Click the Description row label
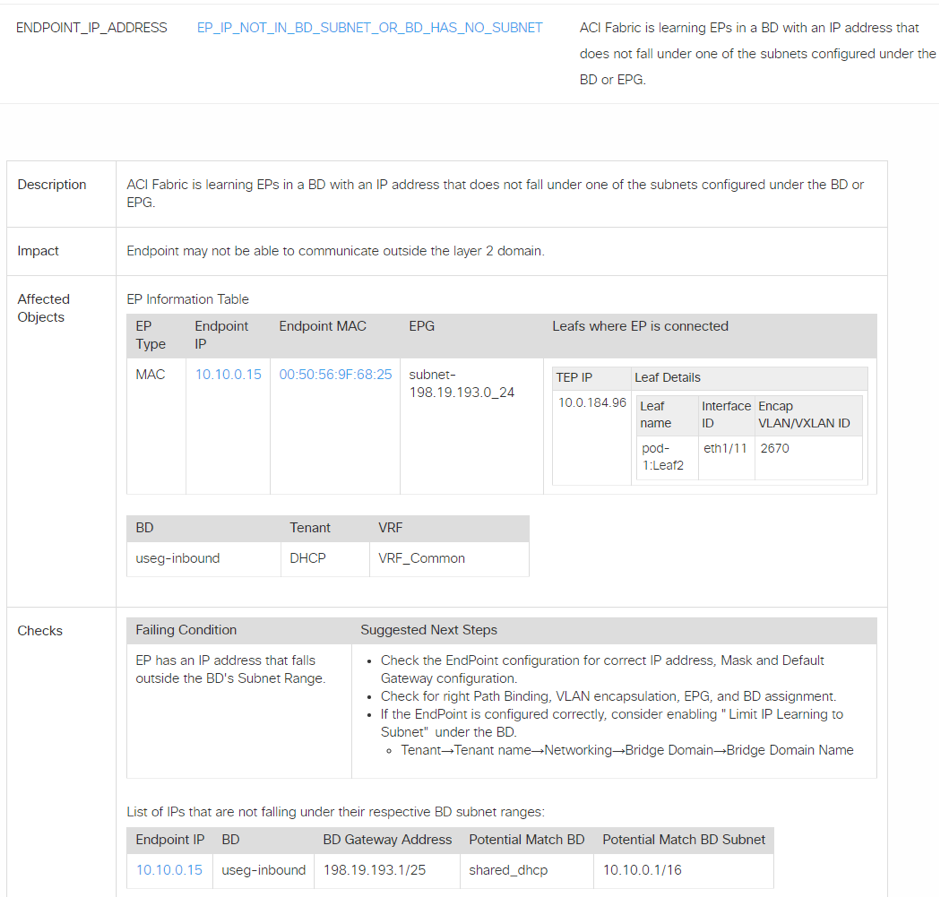The width and height of the screenshot is (939, 897). click(52, 185)
